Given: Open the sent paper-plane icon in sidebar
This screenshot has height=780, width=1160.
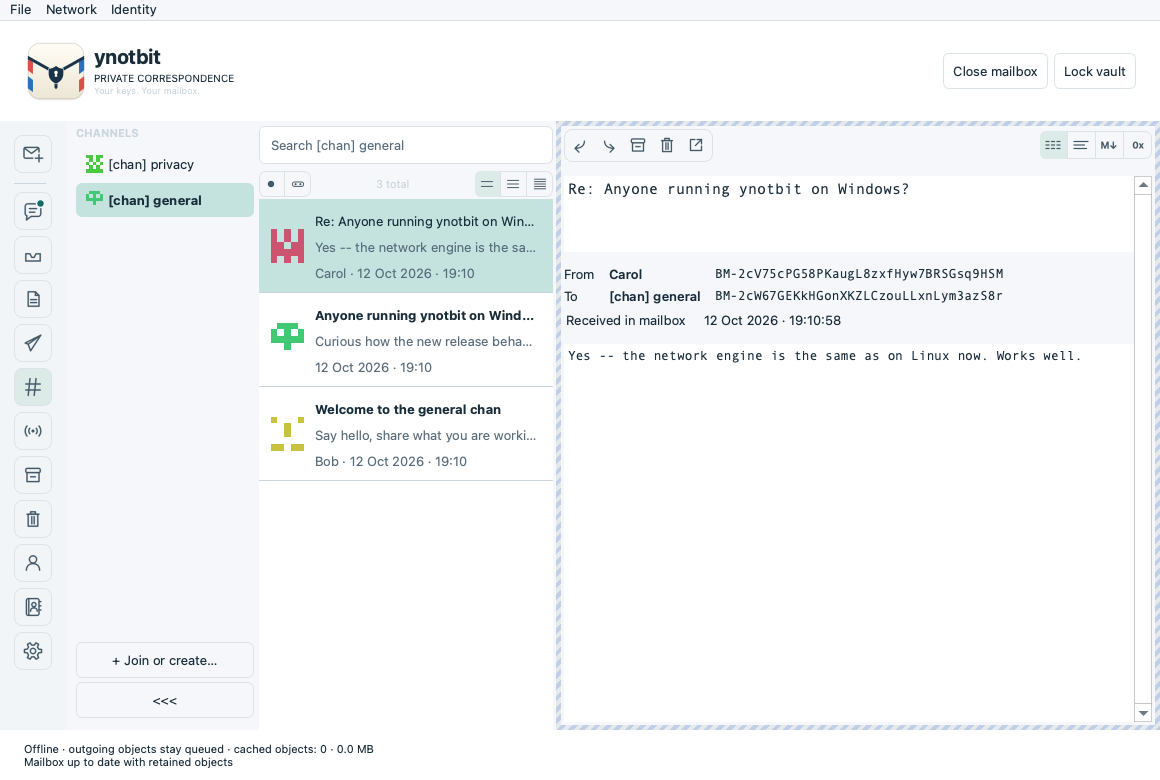Looking at the screenshot, I should pos(33,343).
